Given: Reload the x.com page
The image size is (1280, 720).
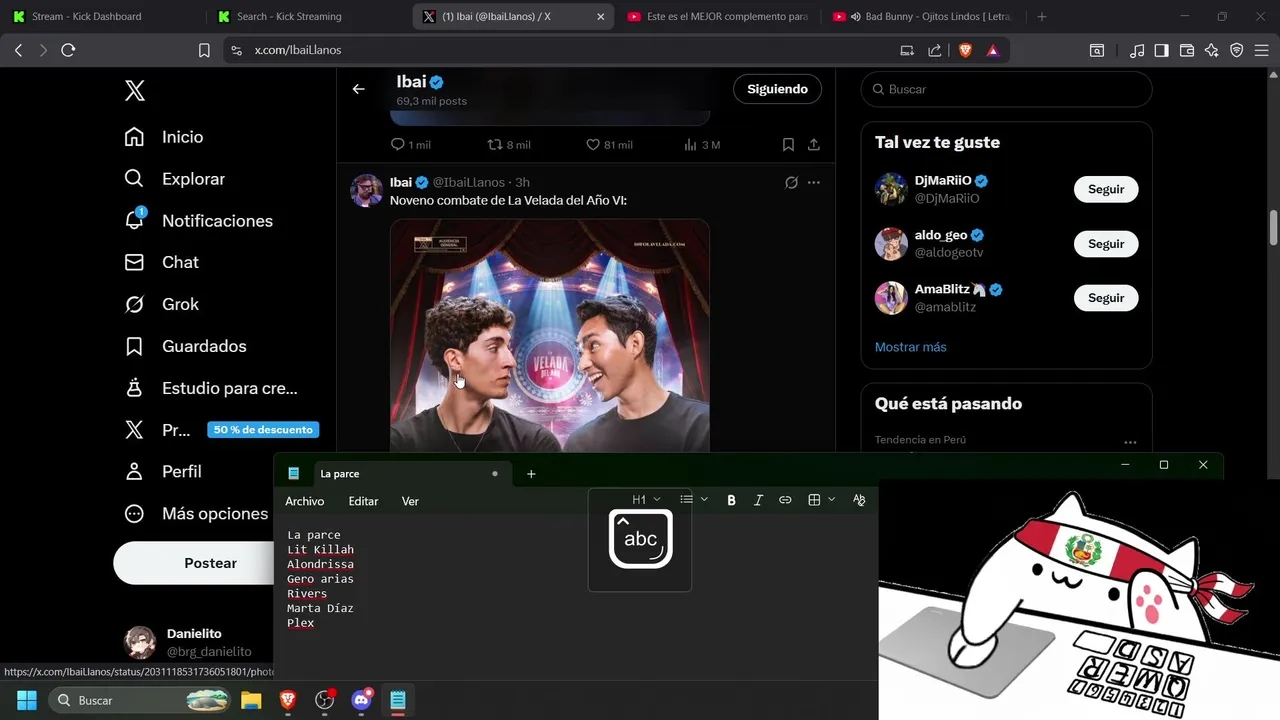Looking at the screenshot, I should click(x=68, y=50).
